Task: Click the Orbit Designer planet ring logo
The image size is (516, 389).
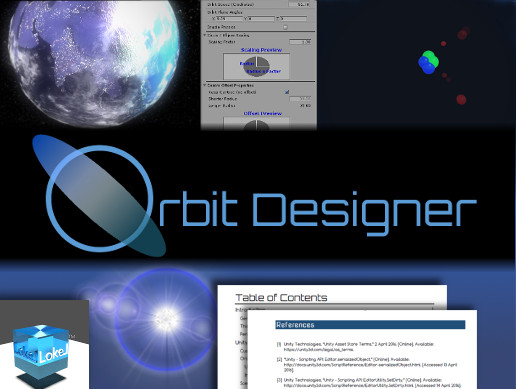Action: pos(99,197)
